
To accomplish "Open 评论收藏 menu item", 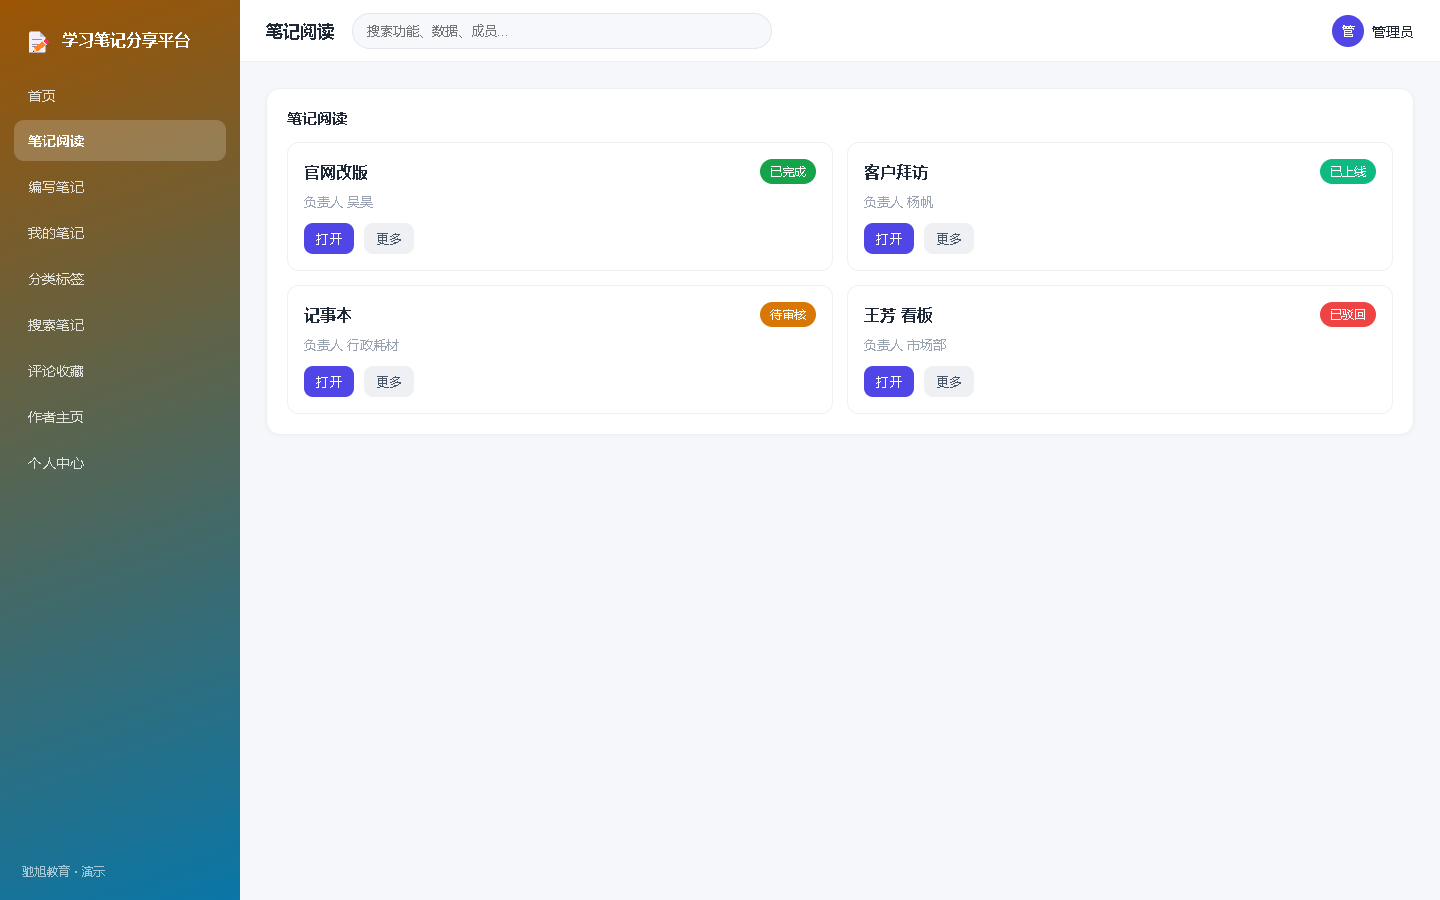I will coord(120,371).
